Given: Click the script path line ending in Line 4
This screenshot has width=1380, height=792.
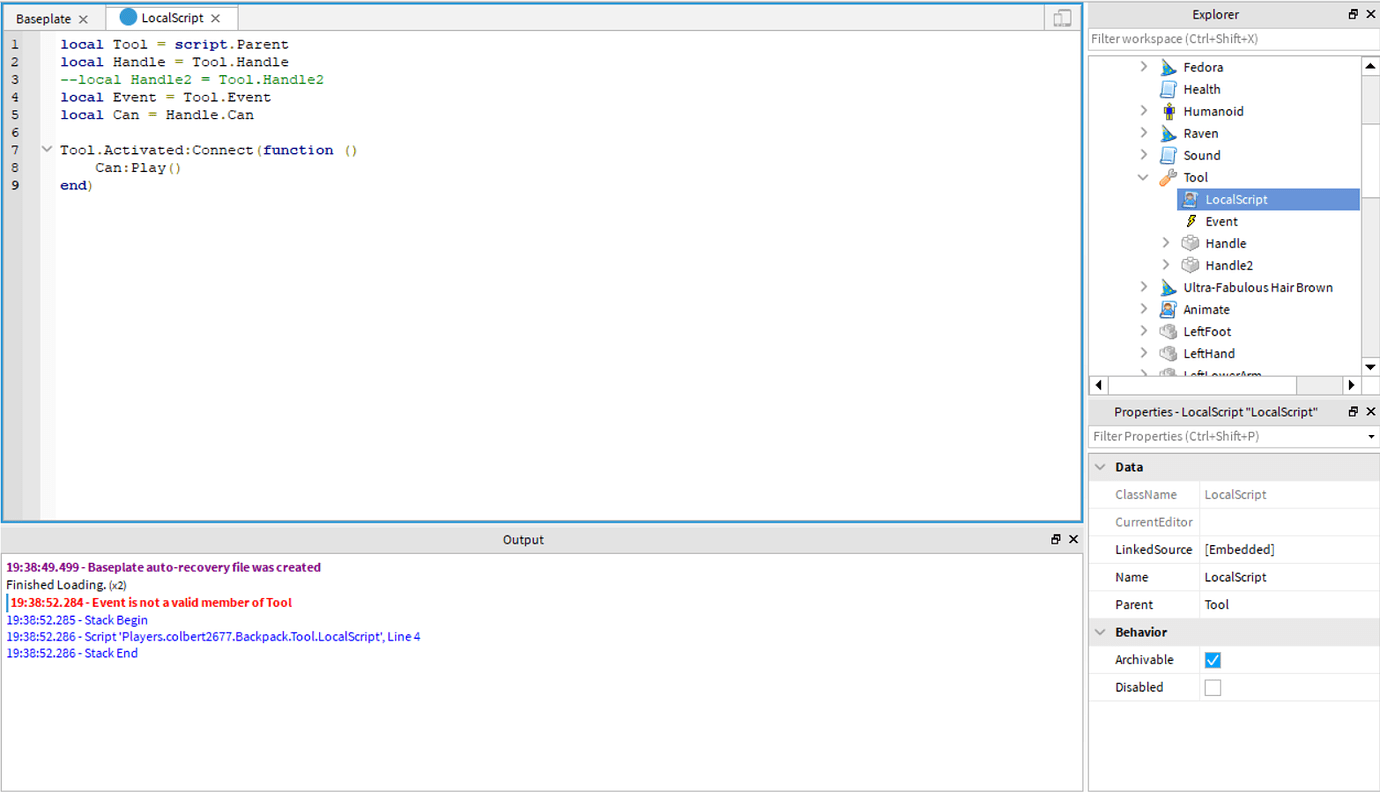Looking at the screenshot, I should point(213,636).
